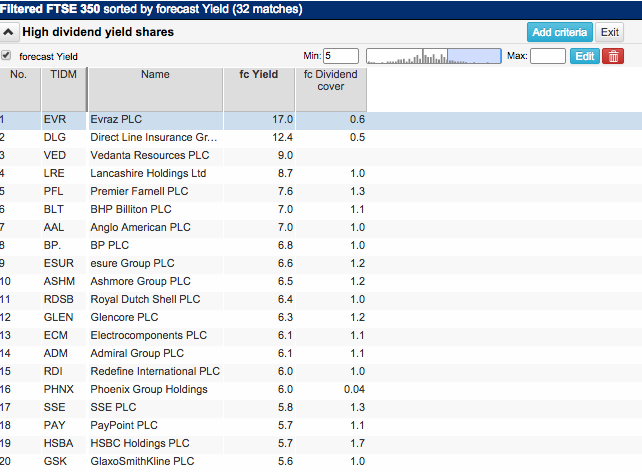Select the Evraz PLC row
This screenshot has width=642, height=472.
pyautogui.click(x=321, y=120)
